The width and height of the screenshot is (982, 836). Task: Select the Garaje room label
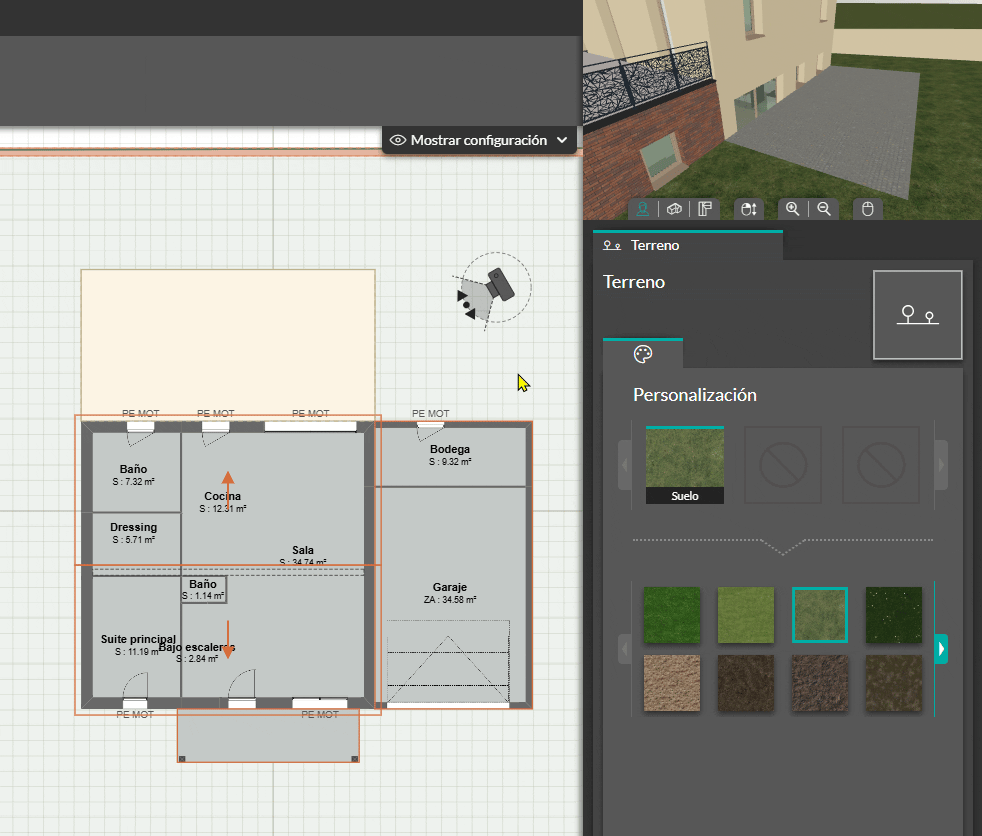point(450,587)
